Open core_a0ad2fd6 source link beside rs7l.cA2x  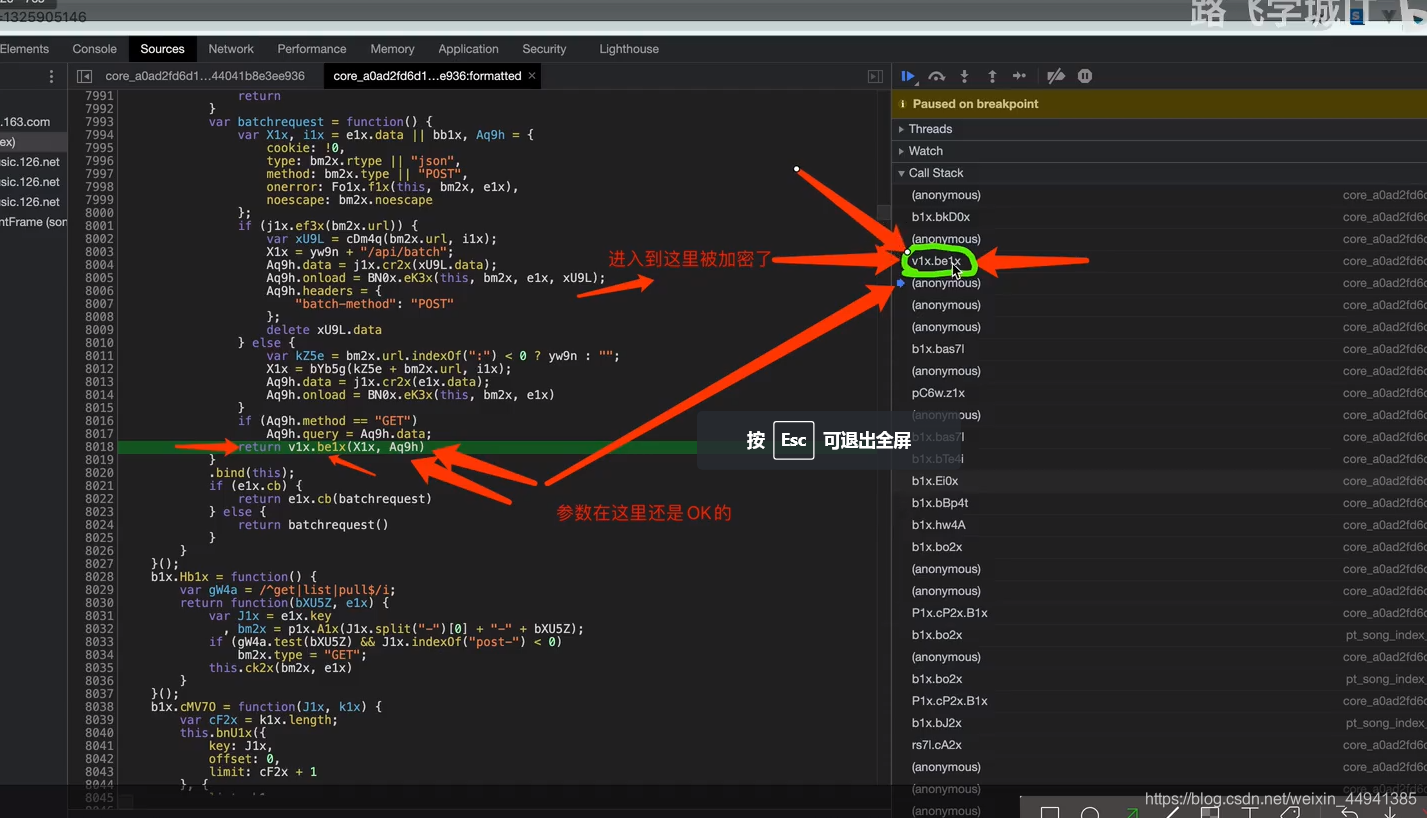(x=1385, y=745)
